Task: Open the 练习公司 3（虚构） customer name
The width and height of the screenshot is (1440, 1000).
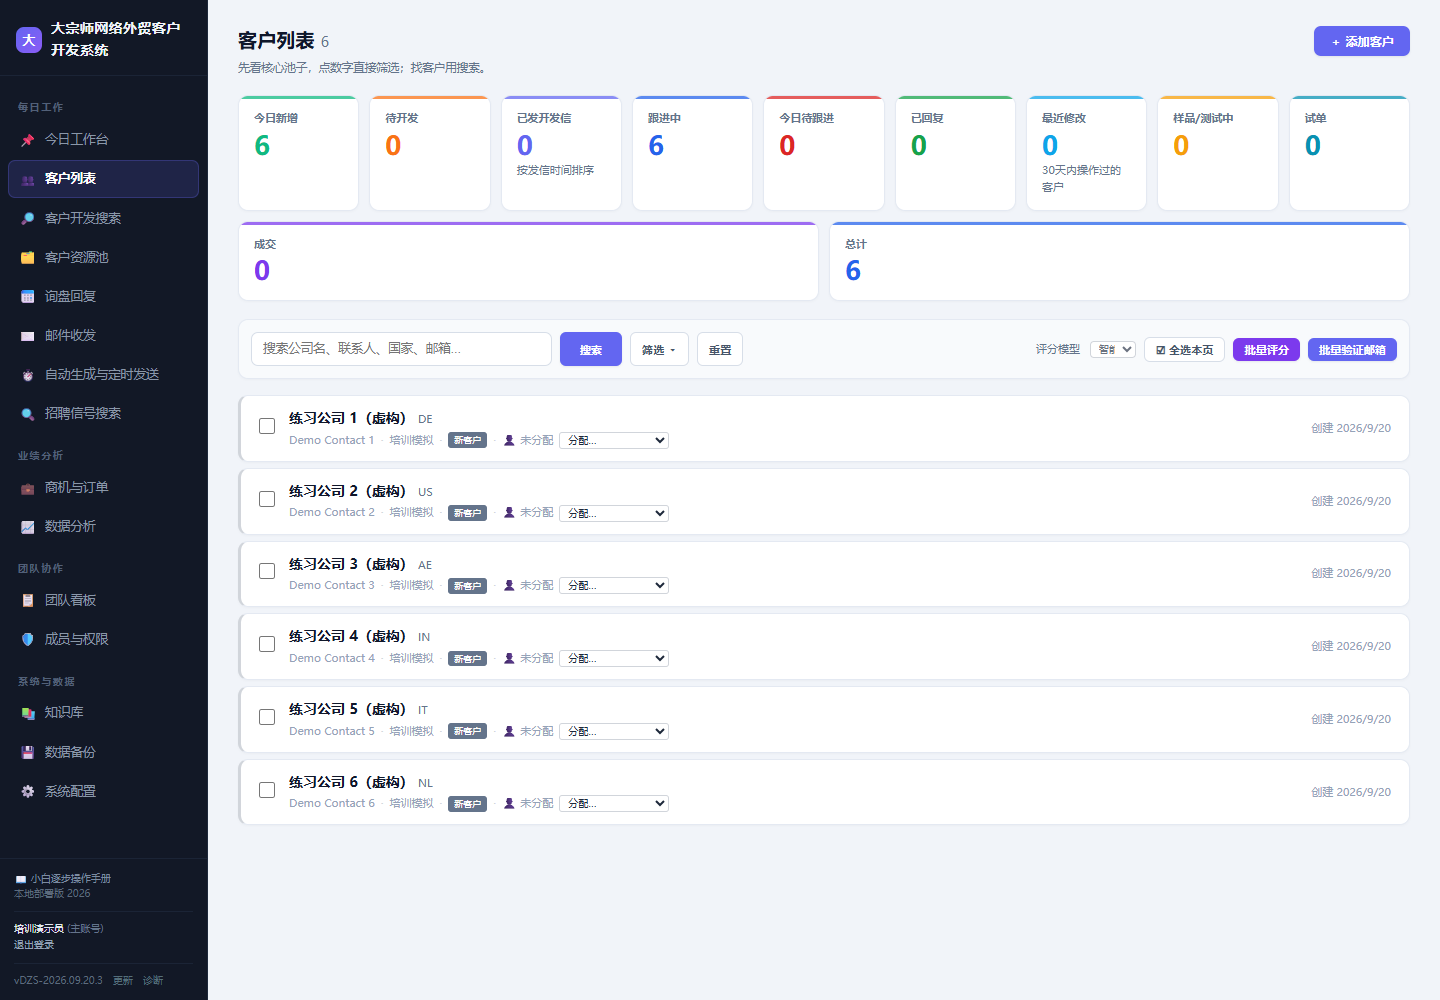Action: (x=347, y=564)
